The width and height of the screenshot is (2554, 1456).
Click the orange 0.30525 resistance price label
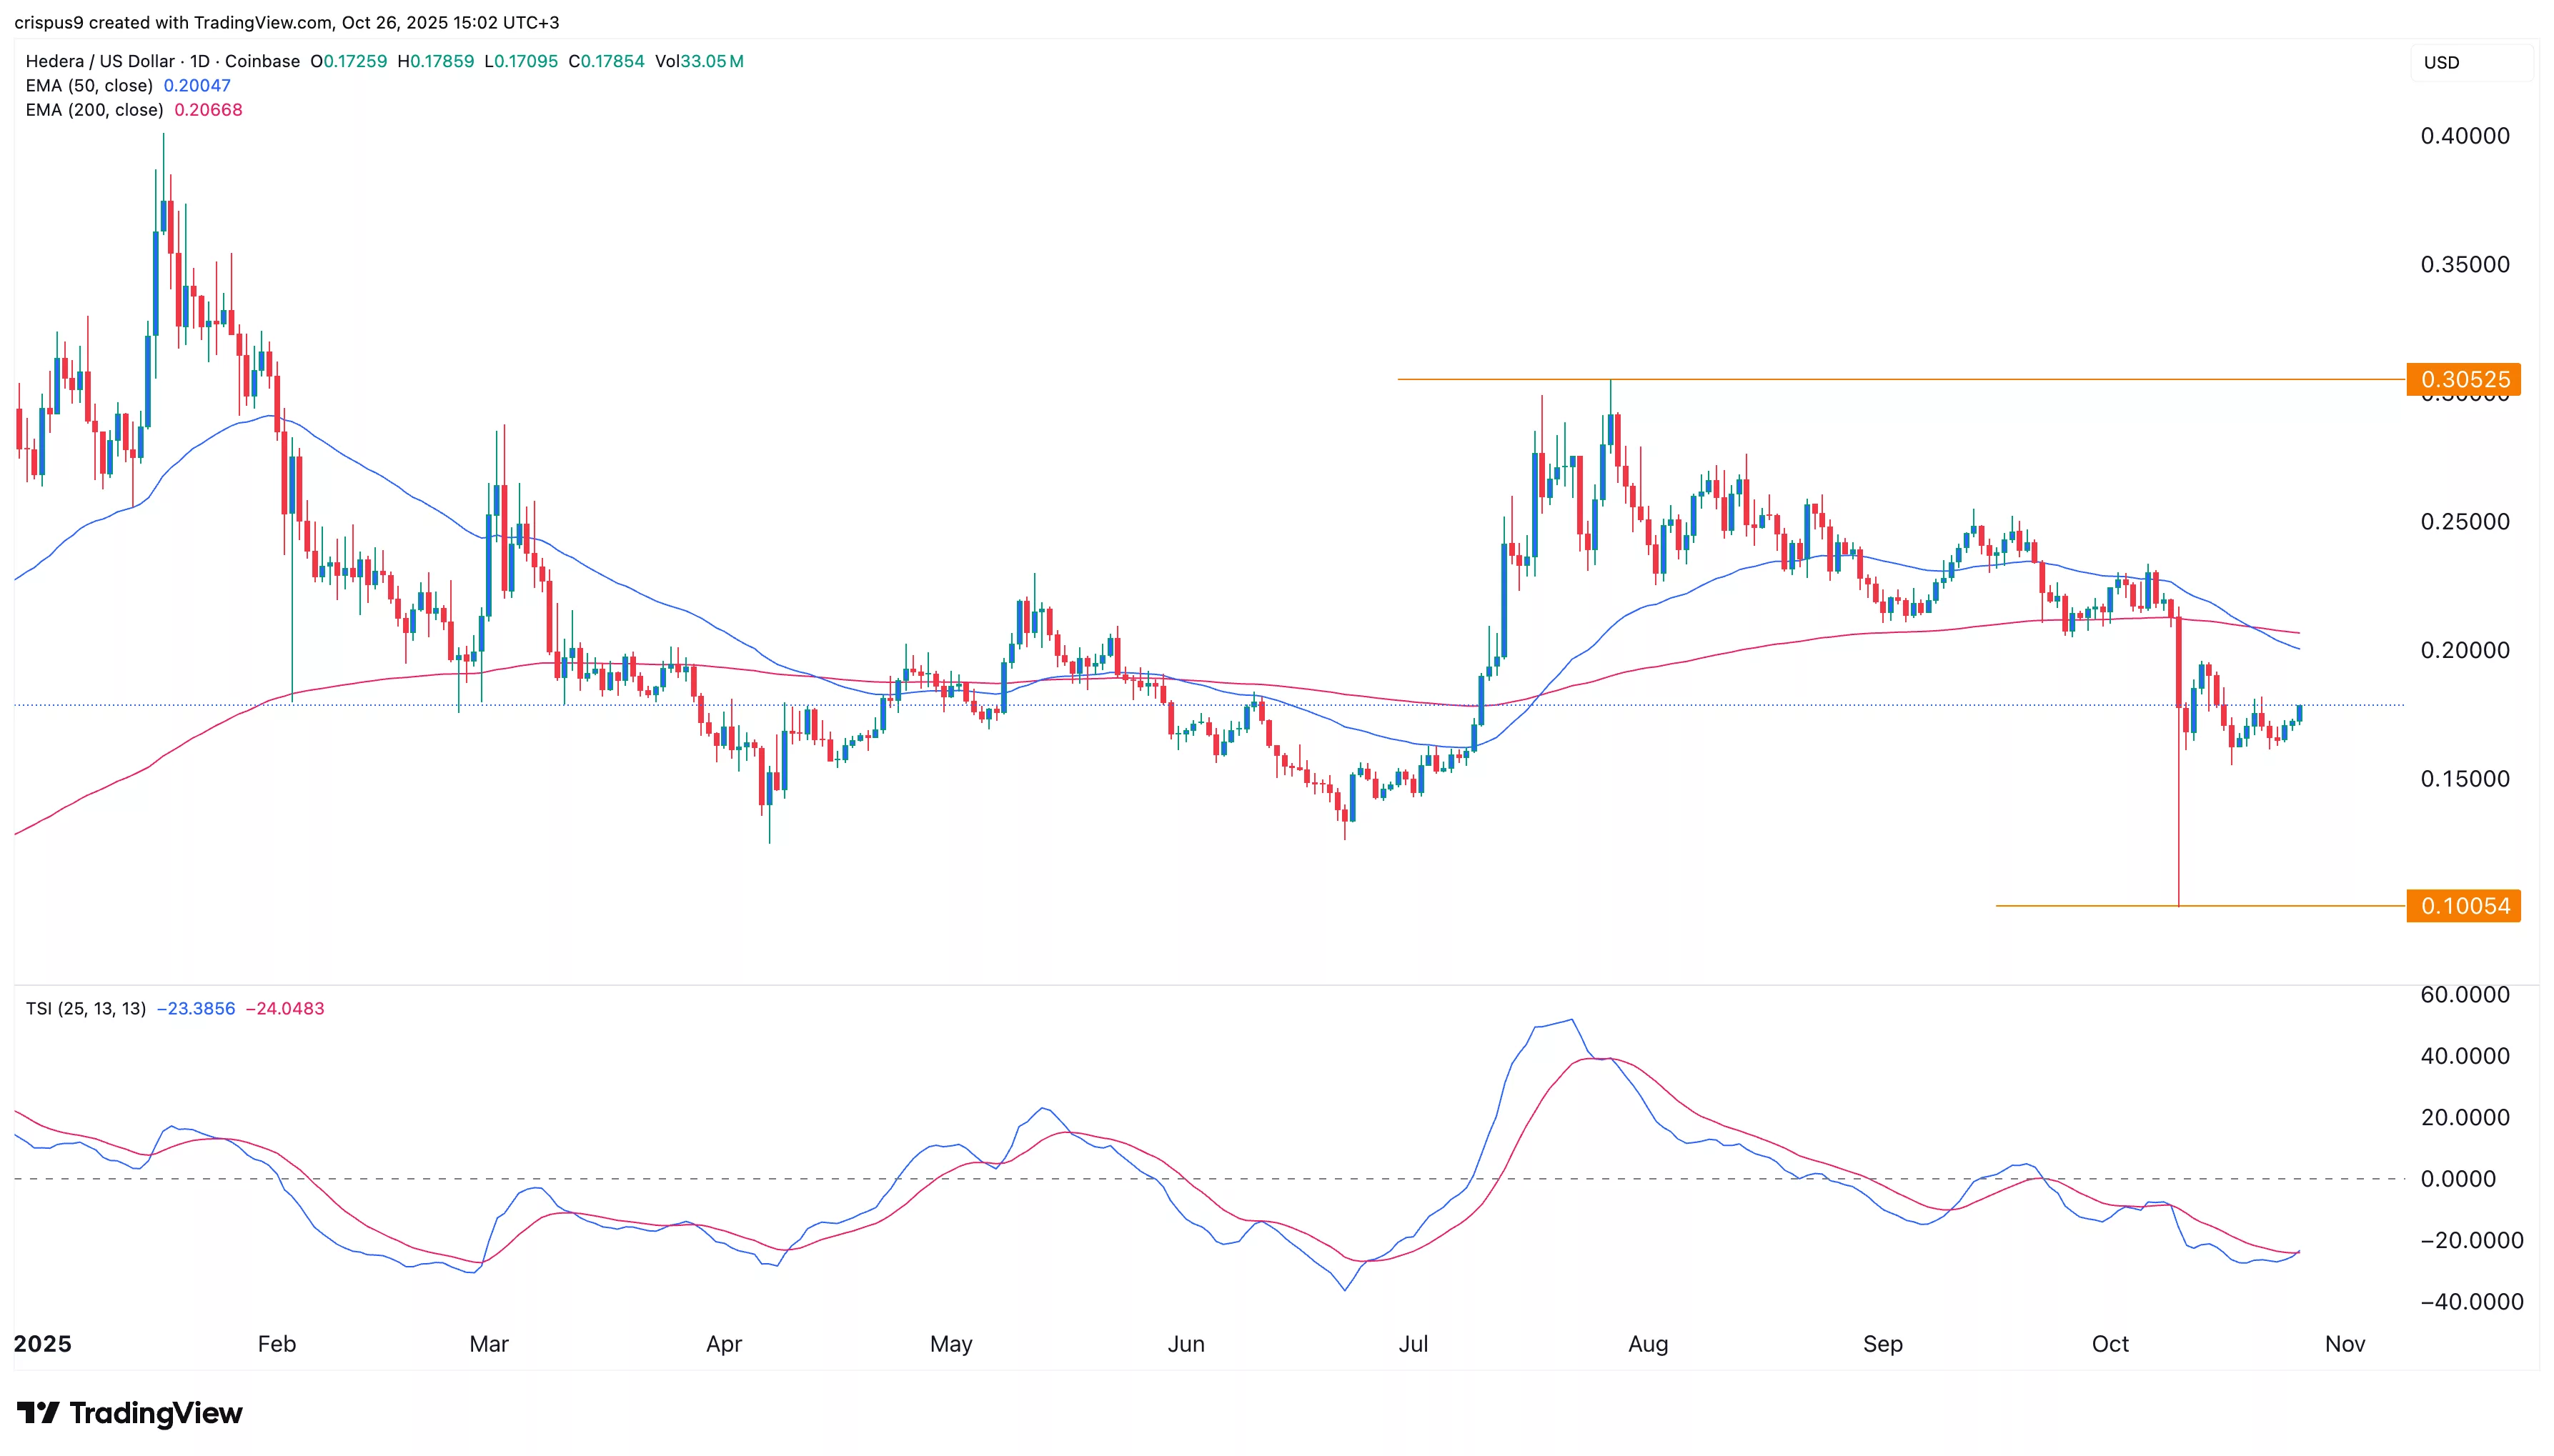pyautogui.click(x=2465, y=380)
